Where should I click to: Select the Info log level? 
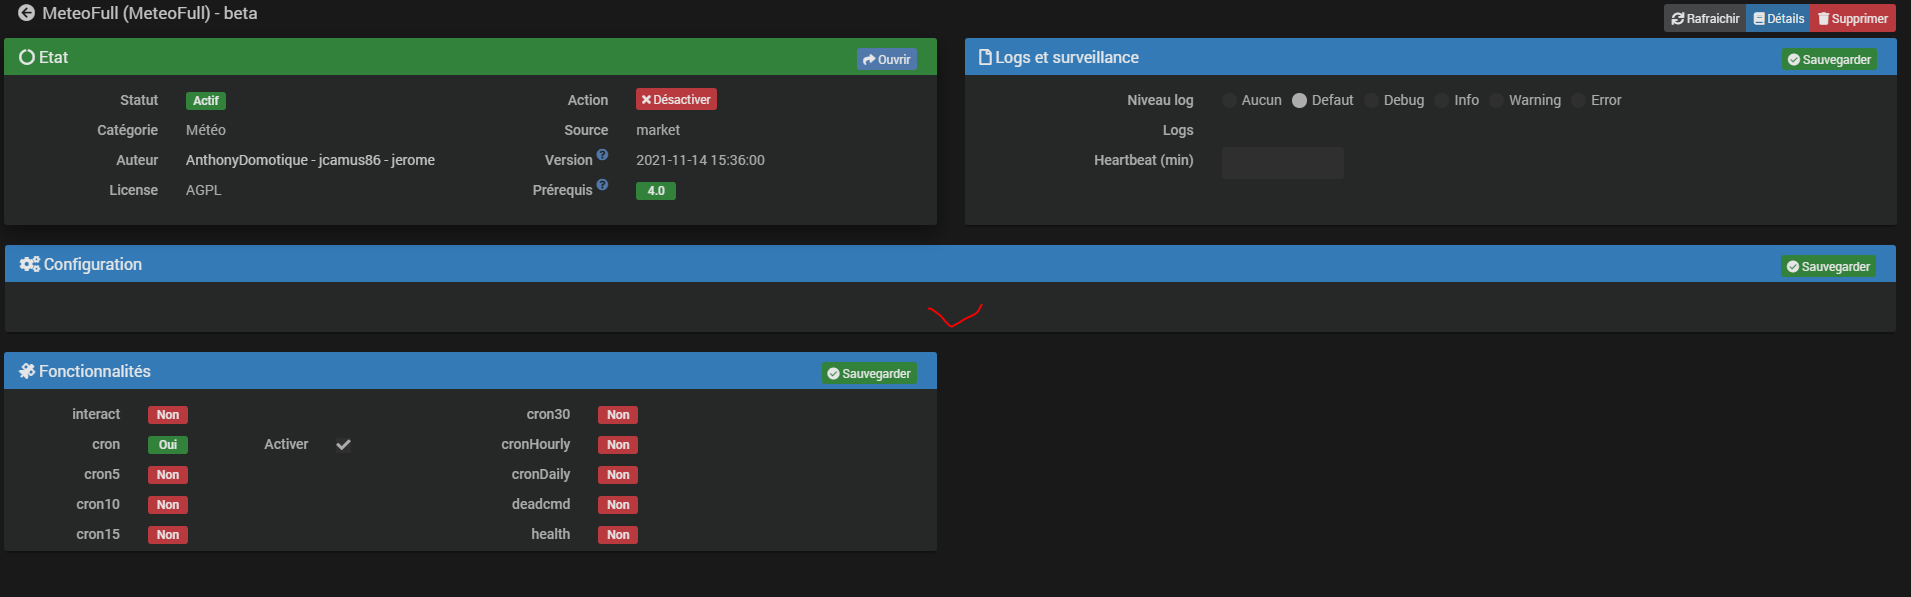1441,100
